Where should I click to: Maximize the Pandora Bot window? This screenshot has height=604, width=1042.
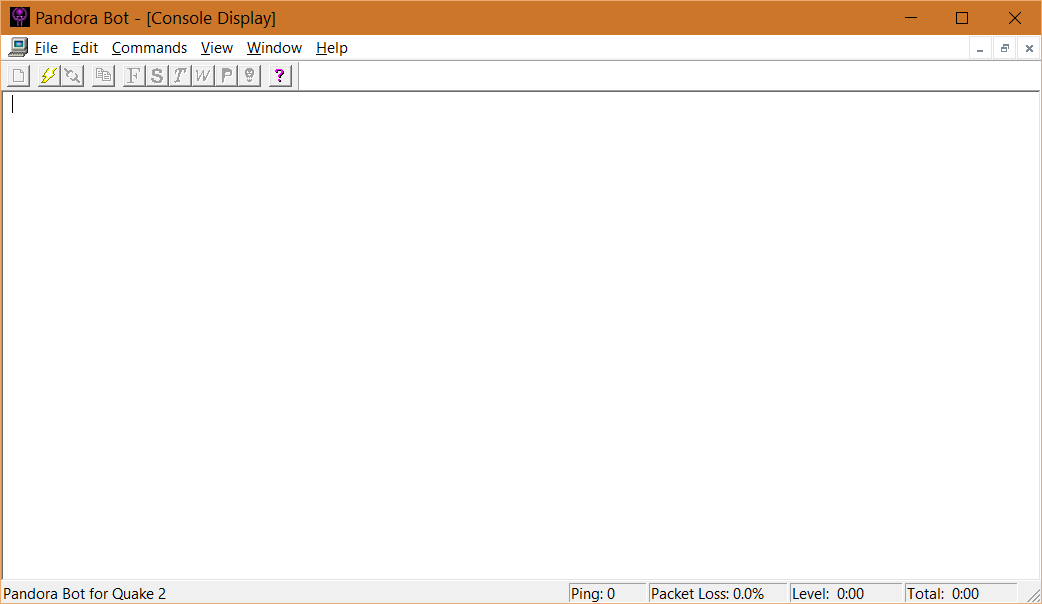click(x=962, y=18)
